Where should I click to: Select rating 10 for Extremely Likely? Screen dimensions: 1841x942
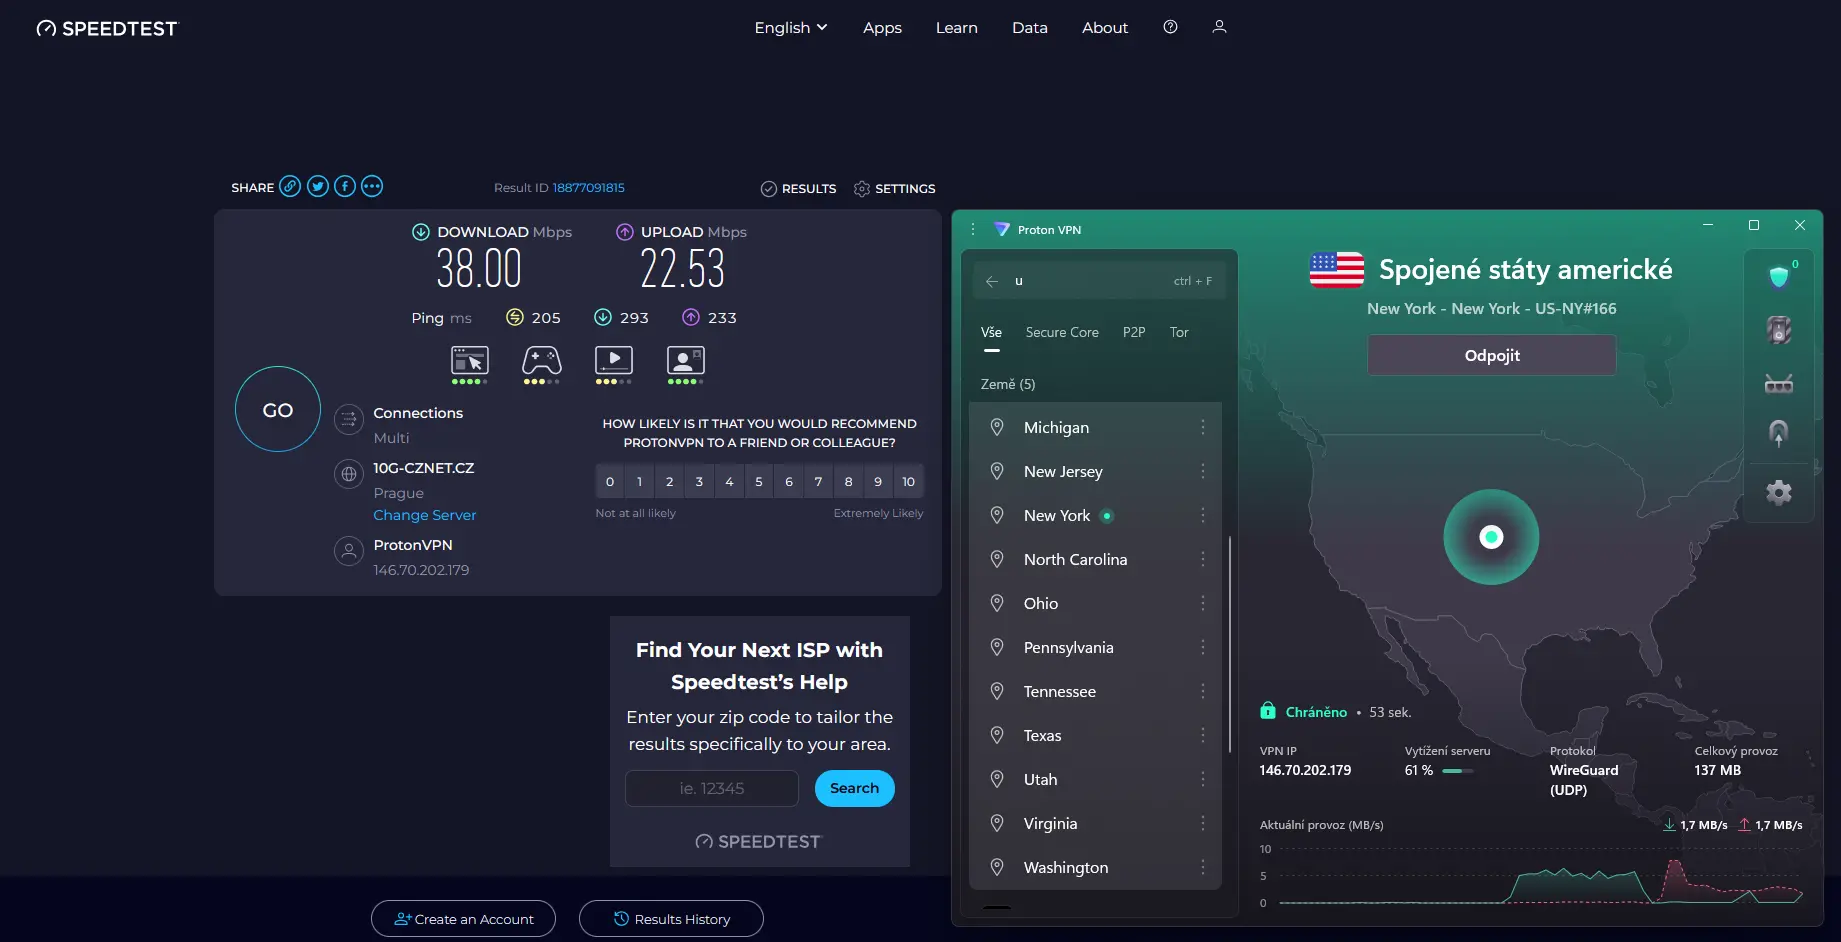(x=908, y=481)
